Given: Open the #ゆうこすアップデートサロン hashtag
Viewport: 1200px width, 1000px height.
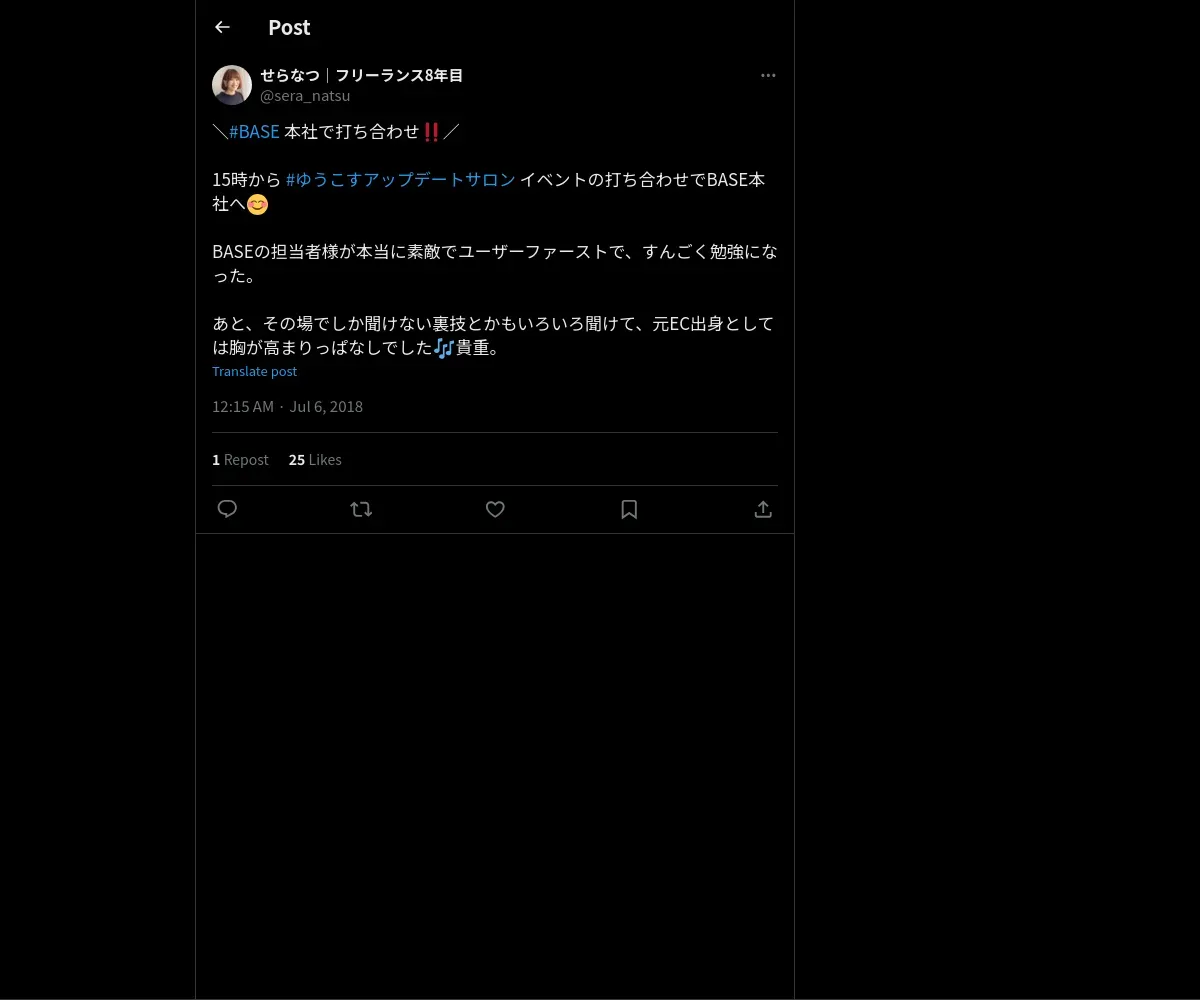Looking at the screenshot, I should tap(401, 180).
